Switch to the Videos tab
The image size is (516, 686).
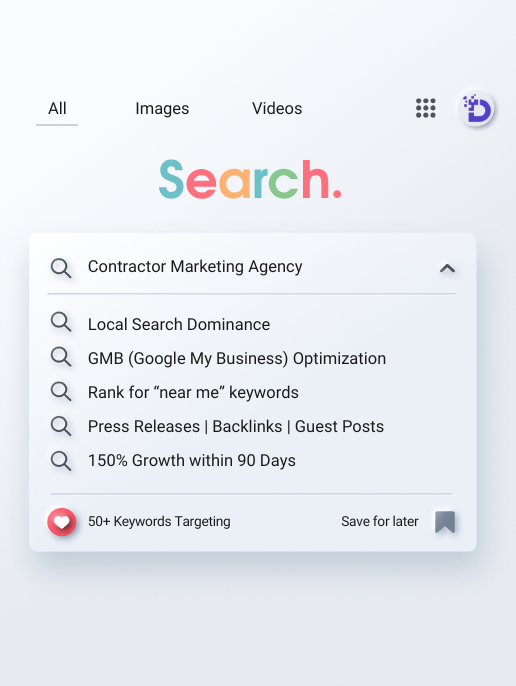[277, 108]
